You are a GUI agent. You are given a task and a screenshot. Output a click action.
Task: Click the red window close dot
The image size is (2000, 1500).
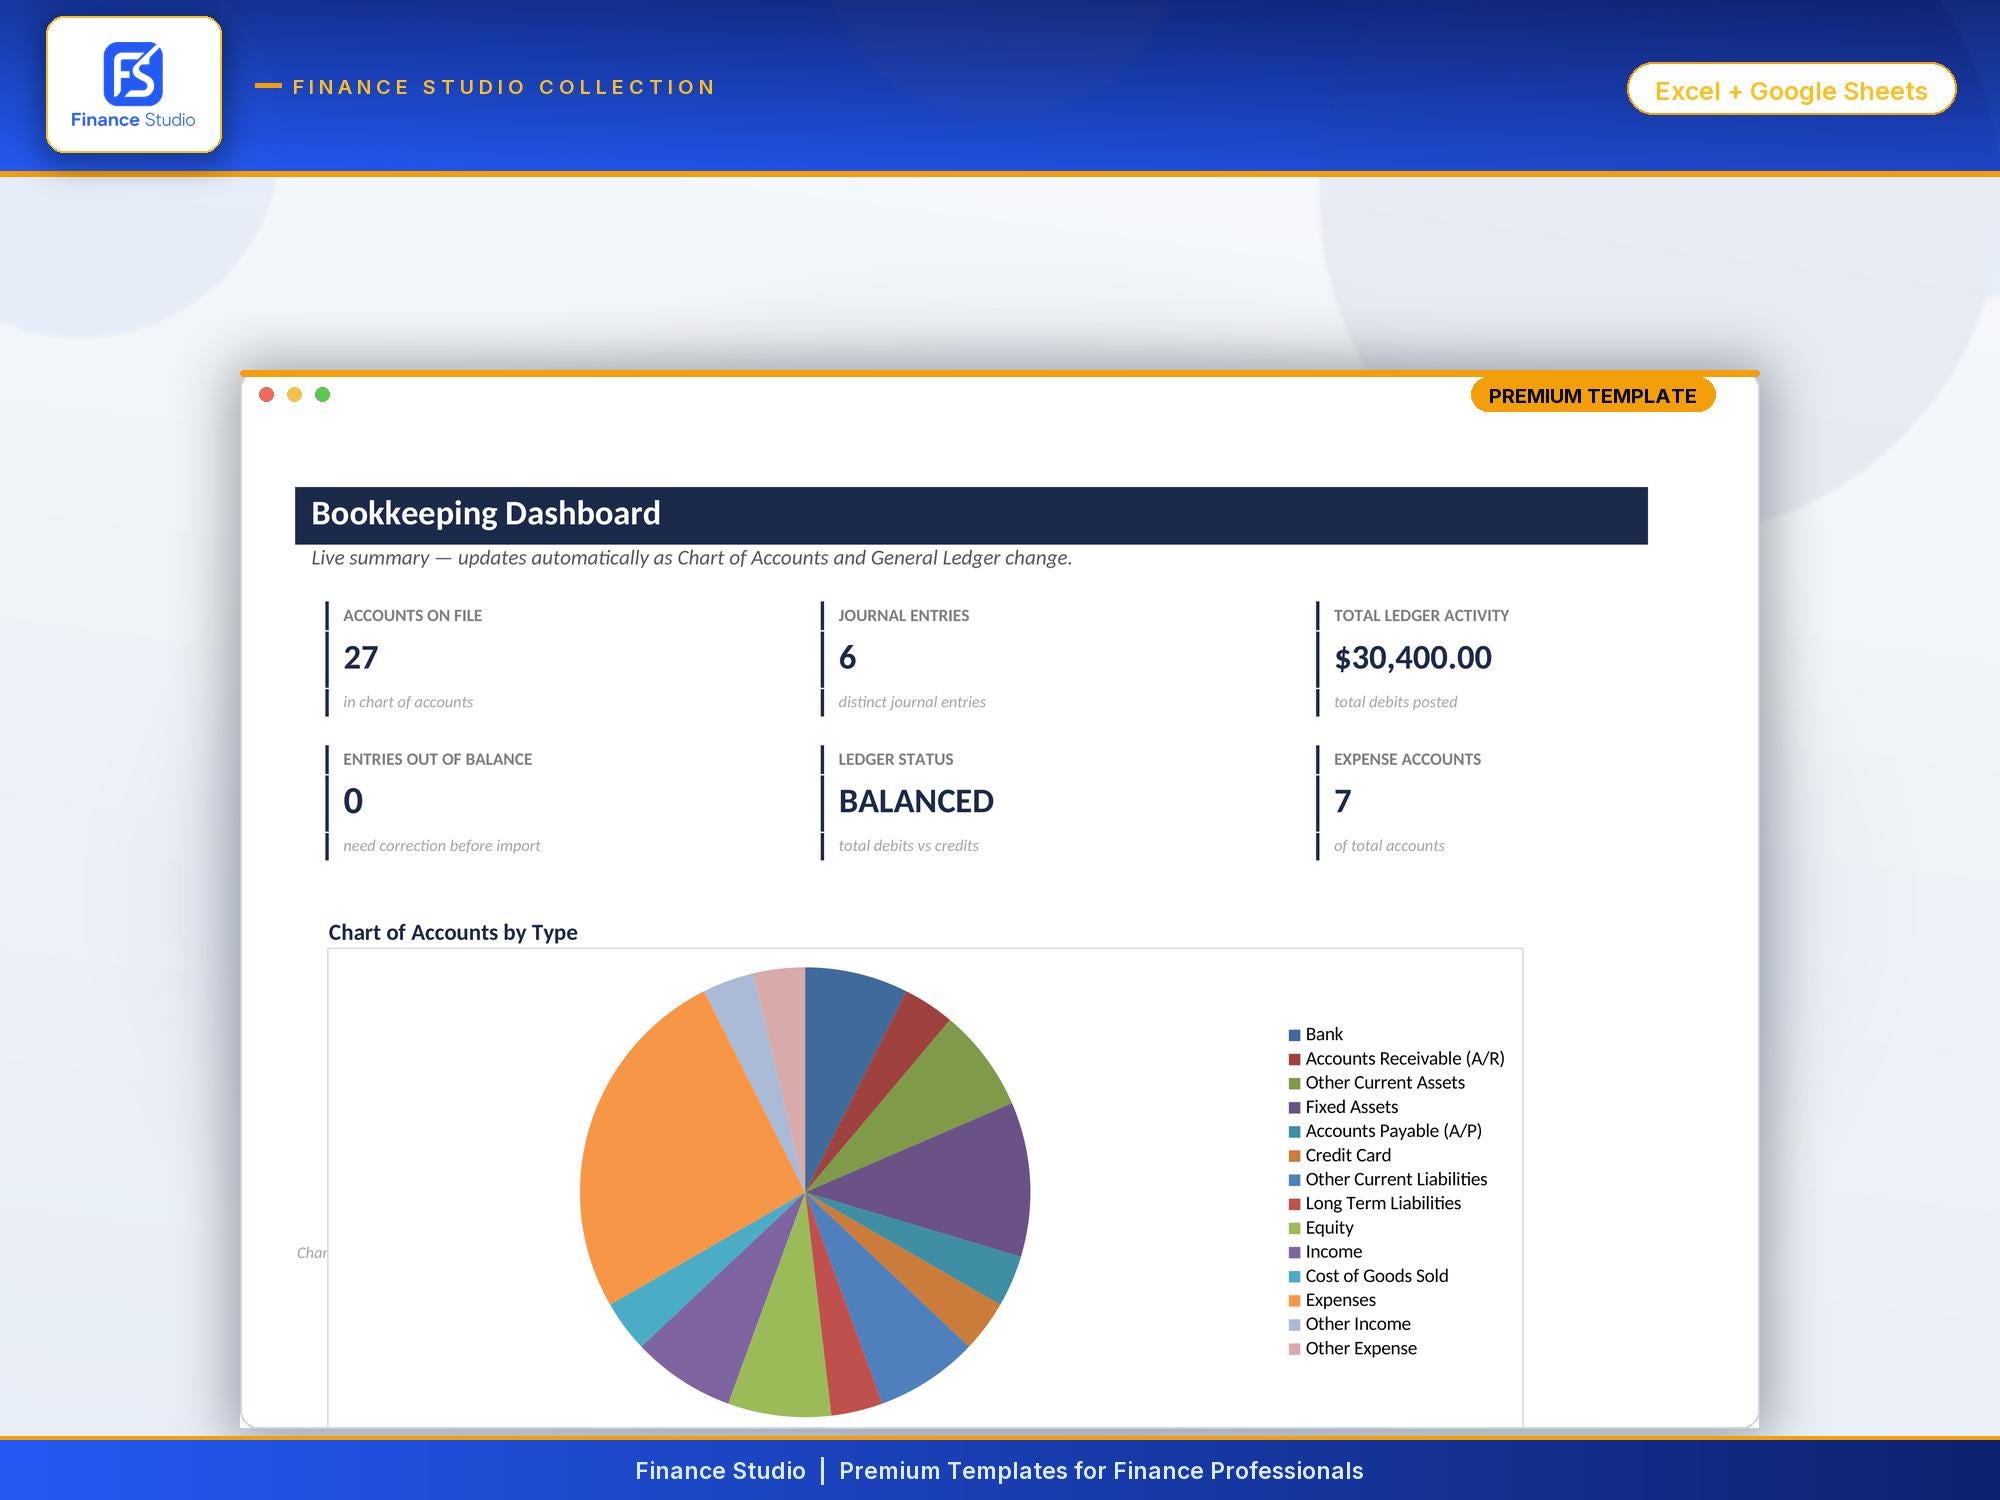266,395
